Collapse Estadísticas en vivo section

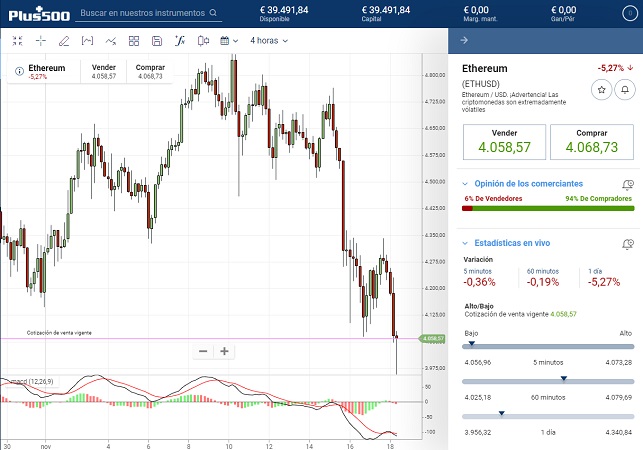(465, 243)
